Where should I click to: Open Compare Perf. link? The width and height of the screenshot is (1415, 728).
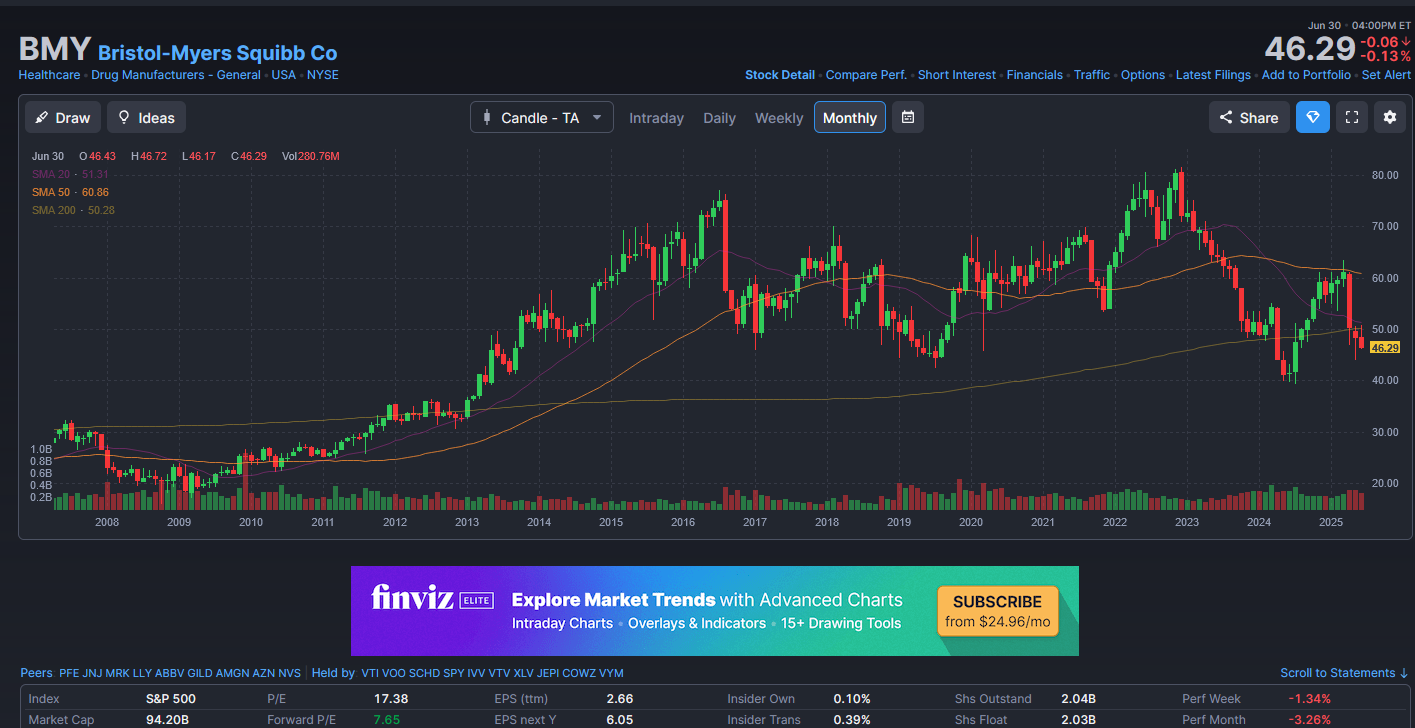[866, 75]
